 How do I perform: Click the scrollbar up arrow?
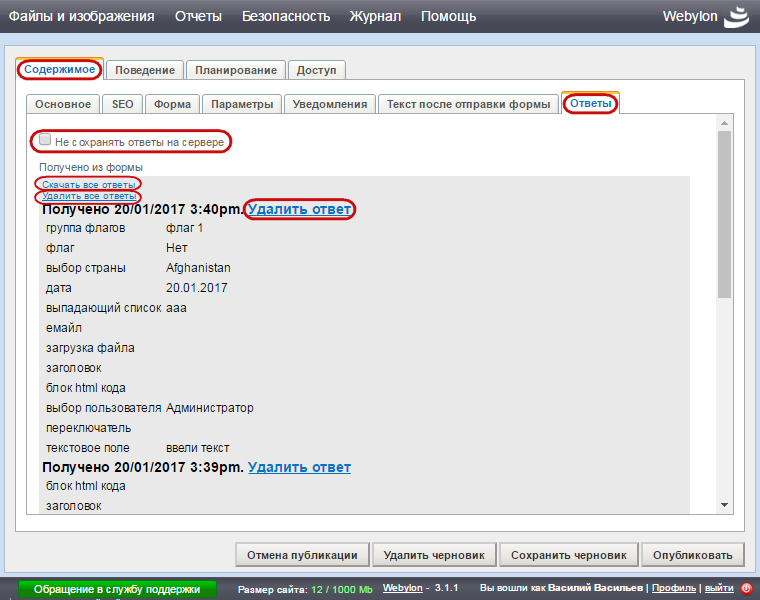tap(725, 123)
